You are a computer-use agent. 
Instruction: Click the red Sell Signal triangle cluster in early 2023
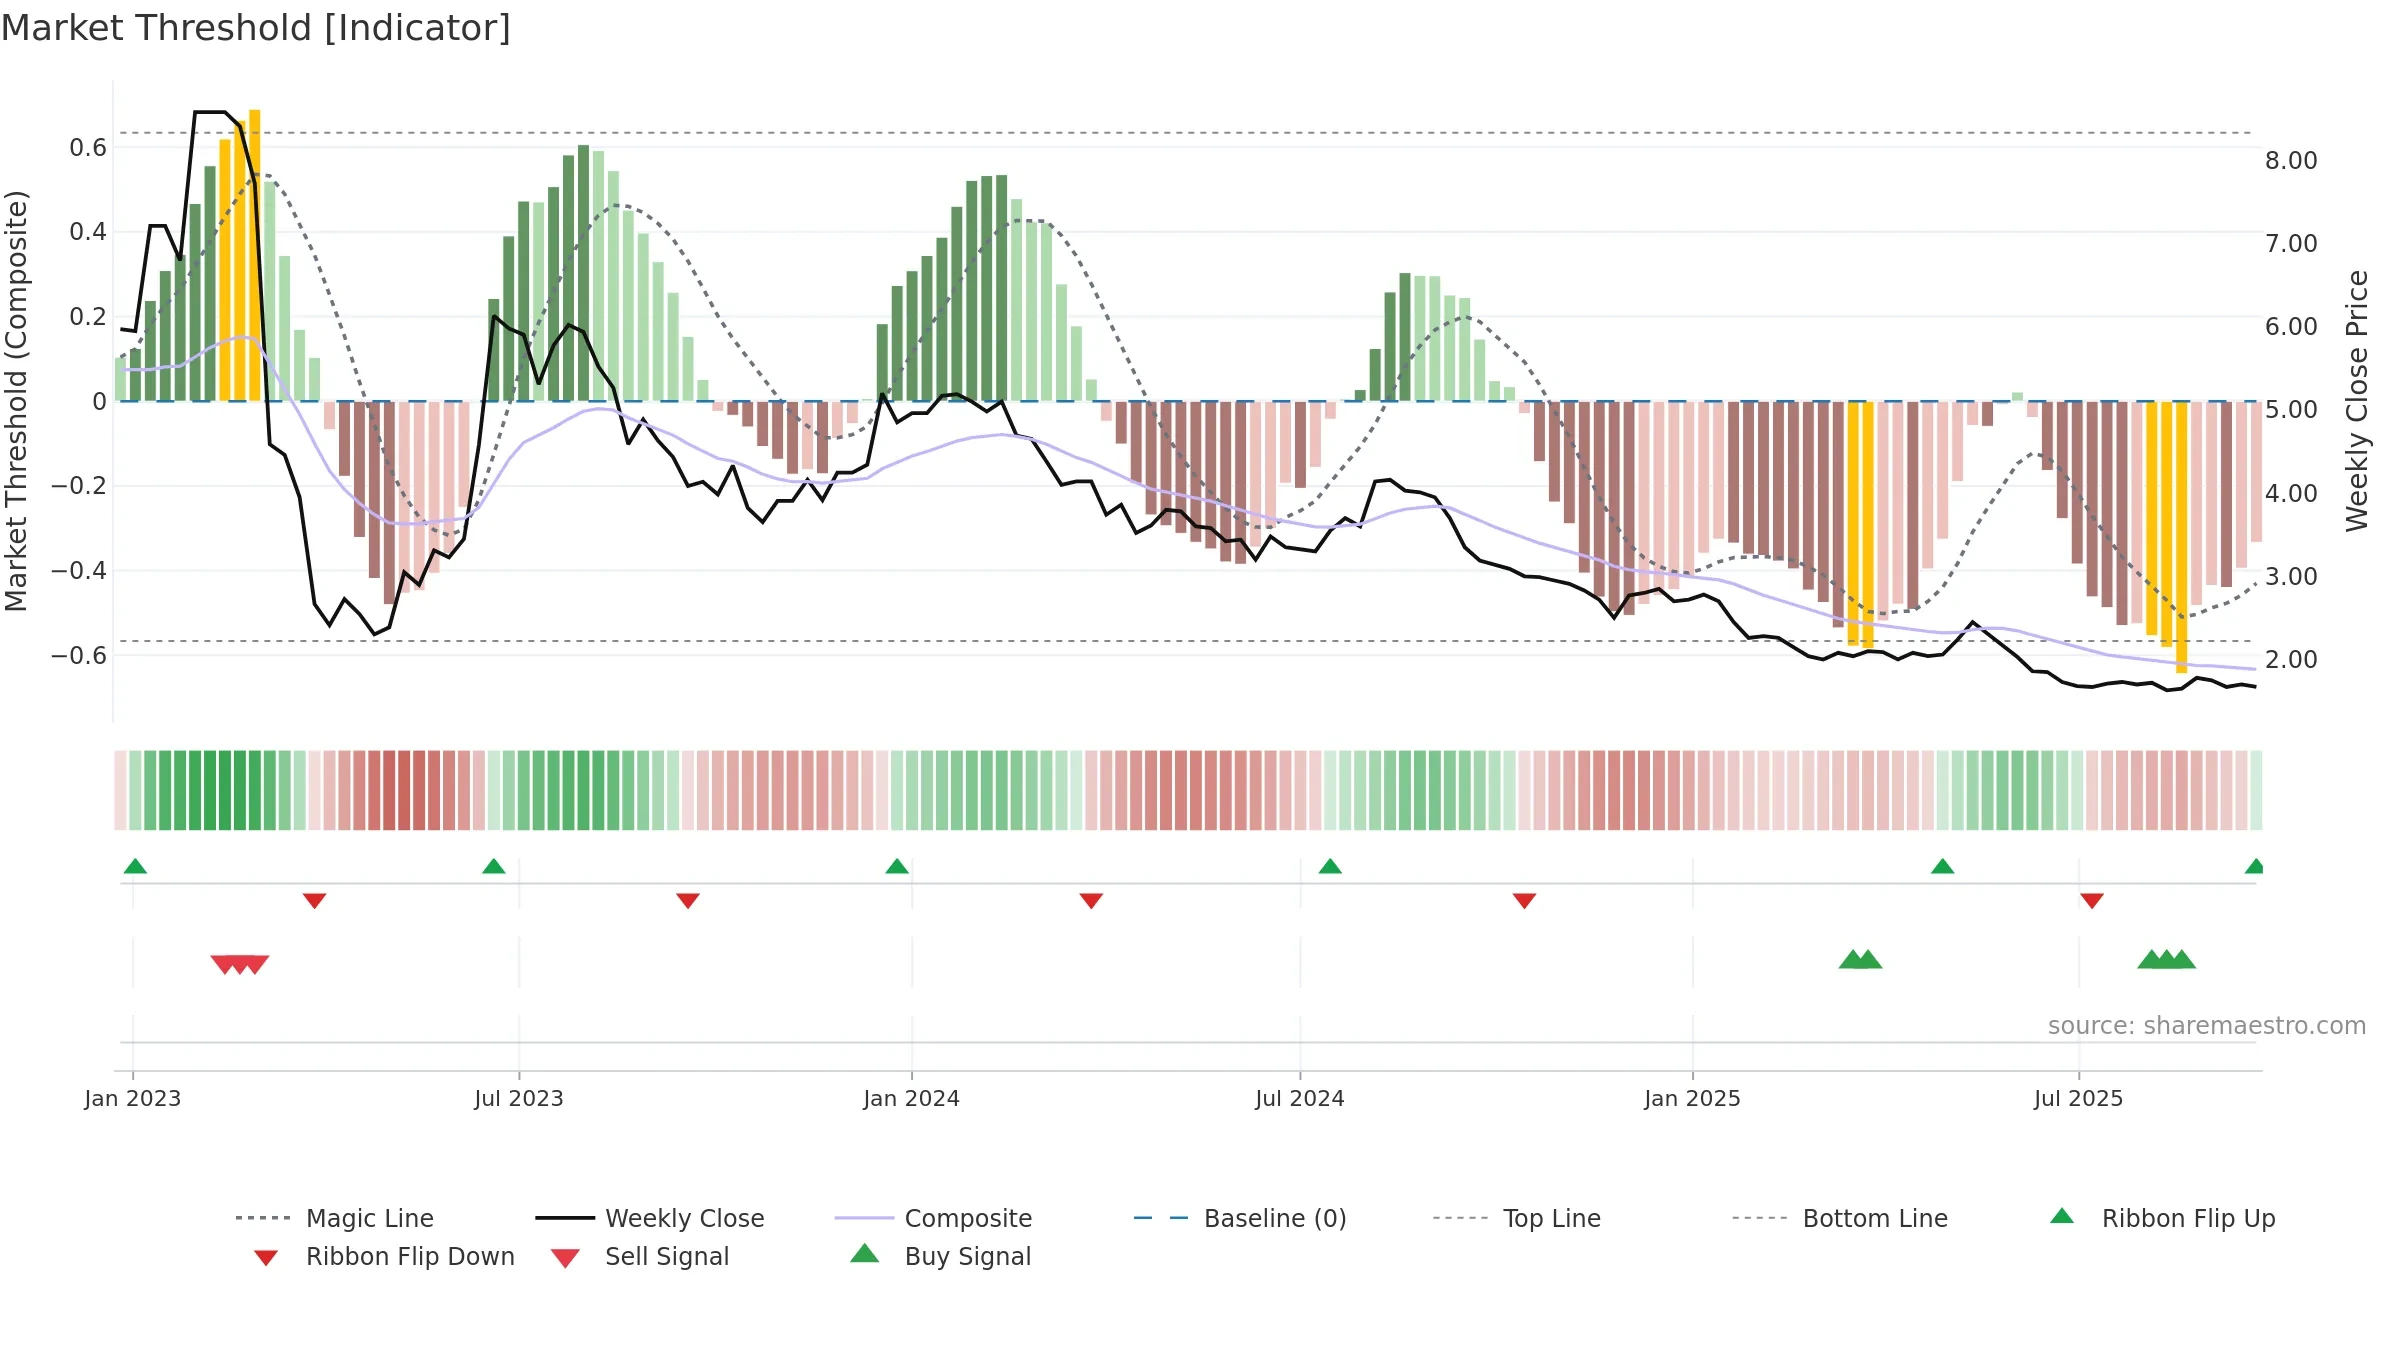tap(240, 965)
